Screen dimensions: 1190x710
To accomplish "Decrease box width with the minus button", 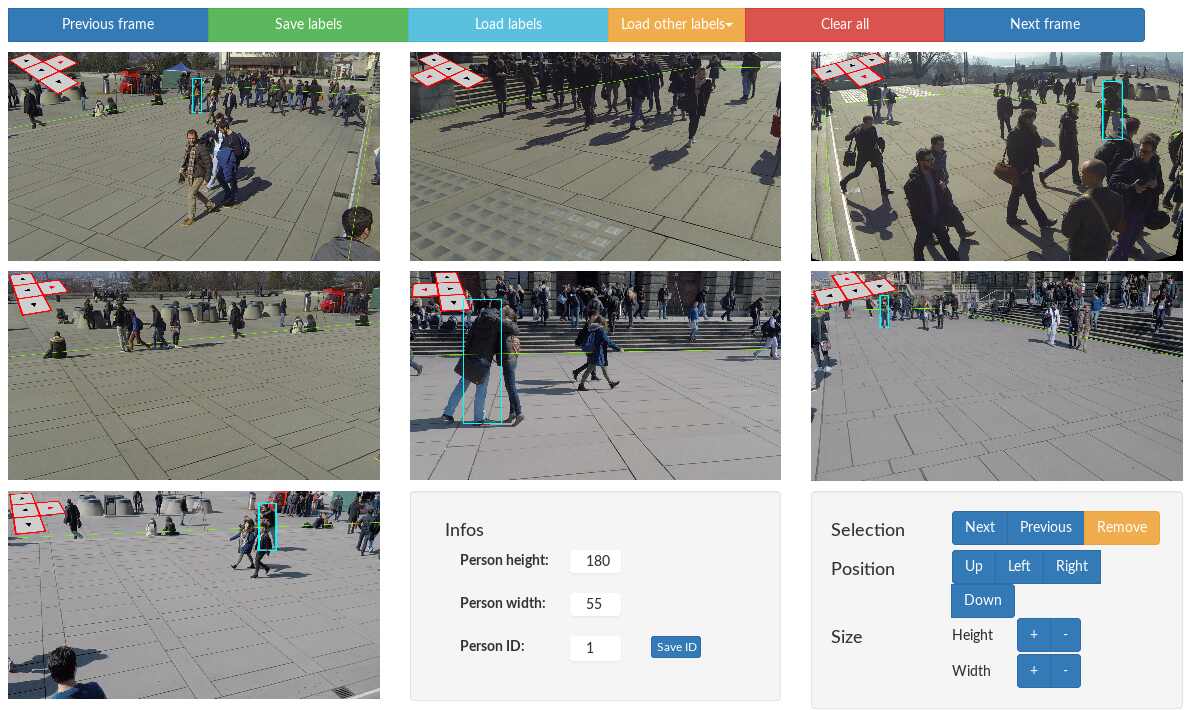I will click(x=1066, y=671).
